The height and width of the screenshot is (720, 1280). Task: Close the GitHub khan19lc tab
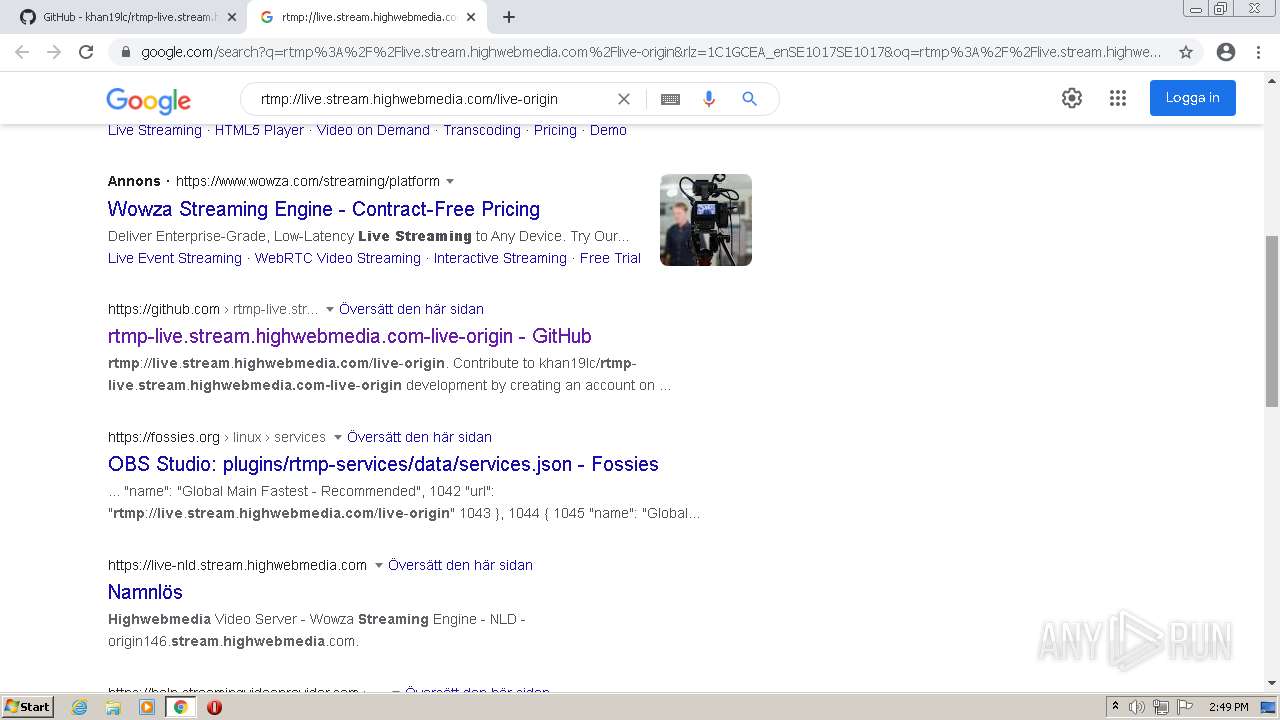232,17
